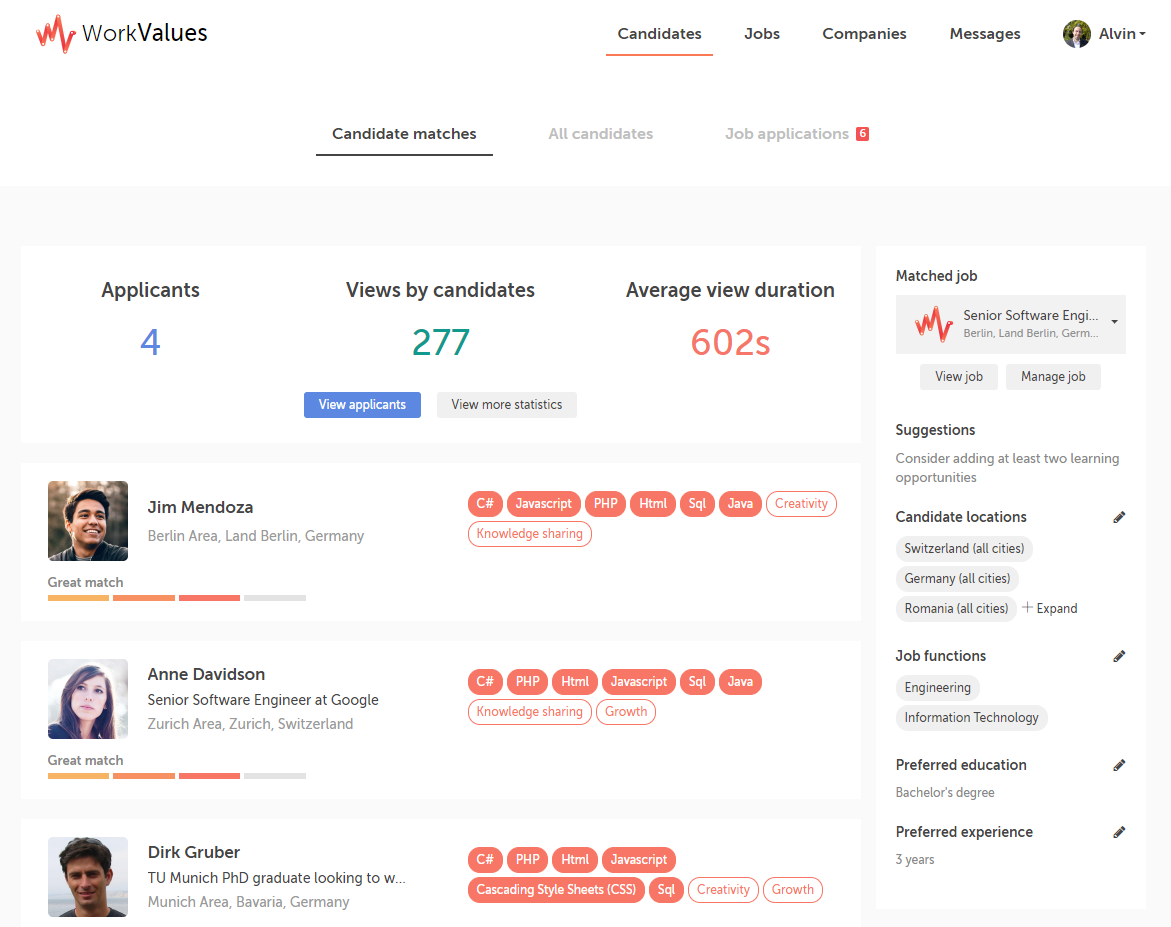Select Romania (all cities) location tag
Screen dimensions: 1171x927
coord(956,608)
